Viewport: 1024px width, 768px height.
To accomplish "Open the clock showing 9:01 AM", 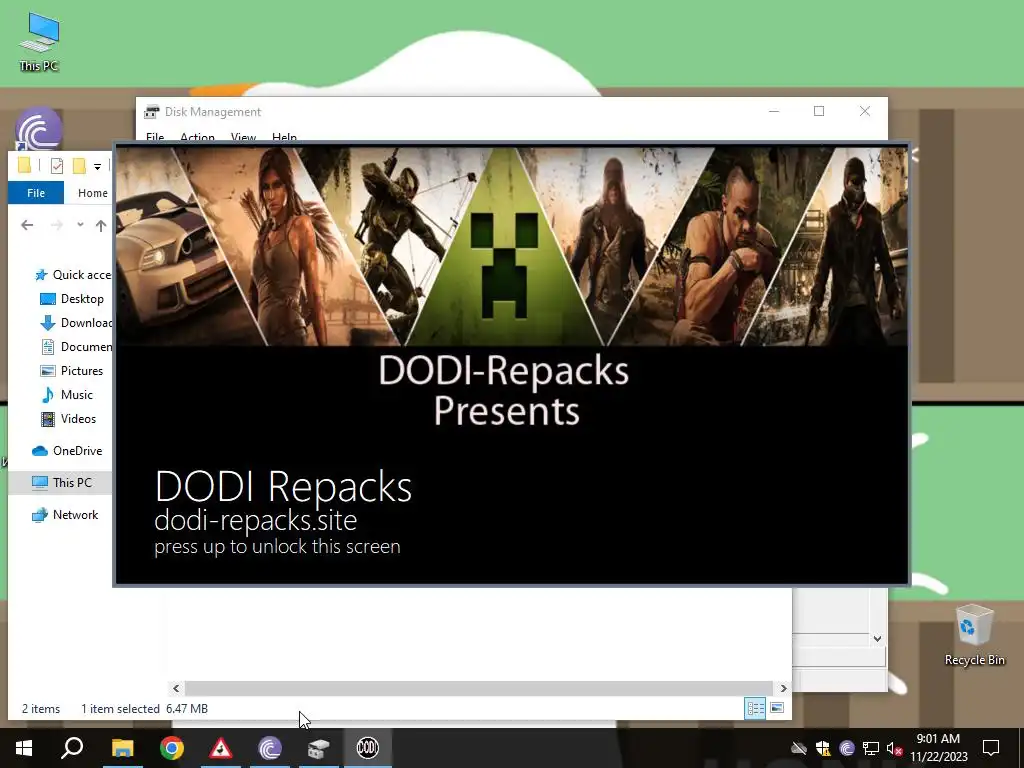I will click(938, 748).
